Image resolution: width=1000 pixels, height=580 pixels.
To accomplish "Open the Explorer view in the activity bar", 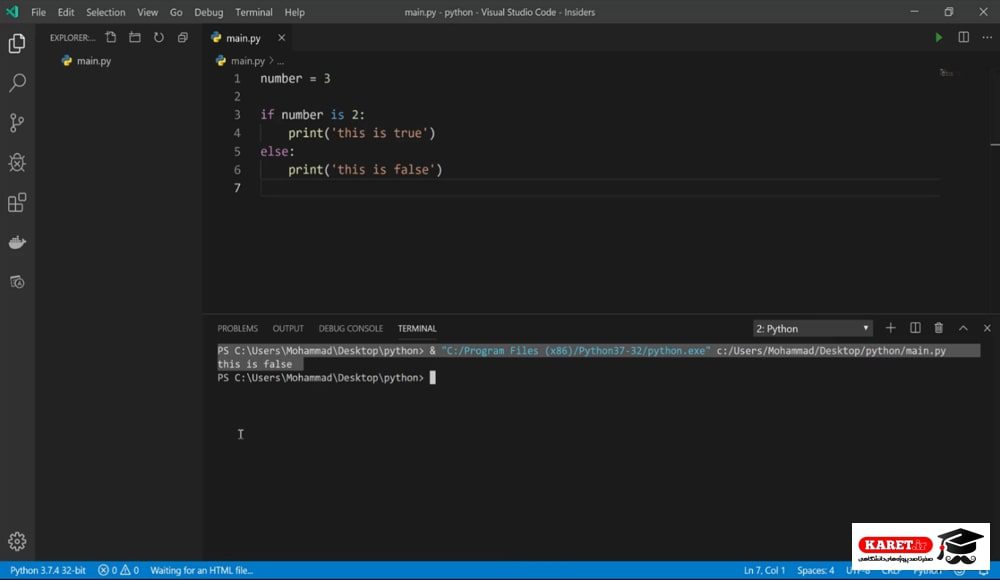I will tap(17, 43).
